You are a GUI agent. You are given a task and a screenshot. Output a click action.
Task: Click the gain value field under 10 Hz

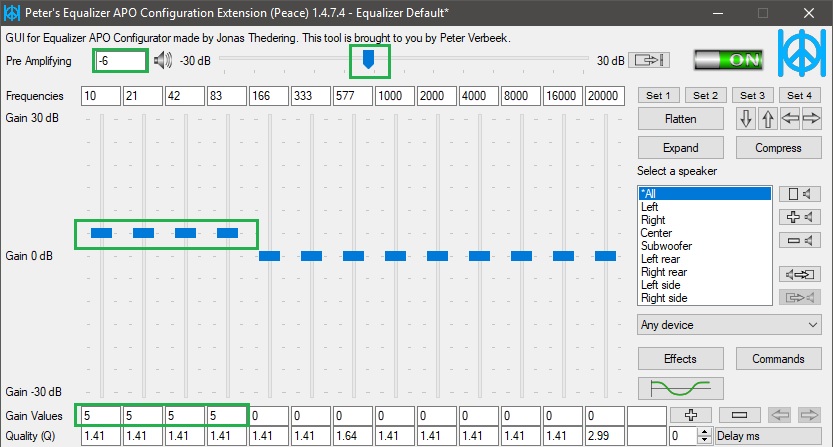[x=101, y=416]
